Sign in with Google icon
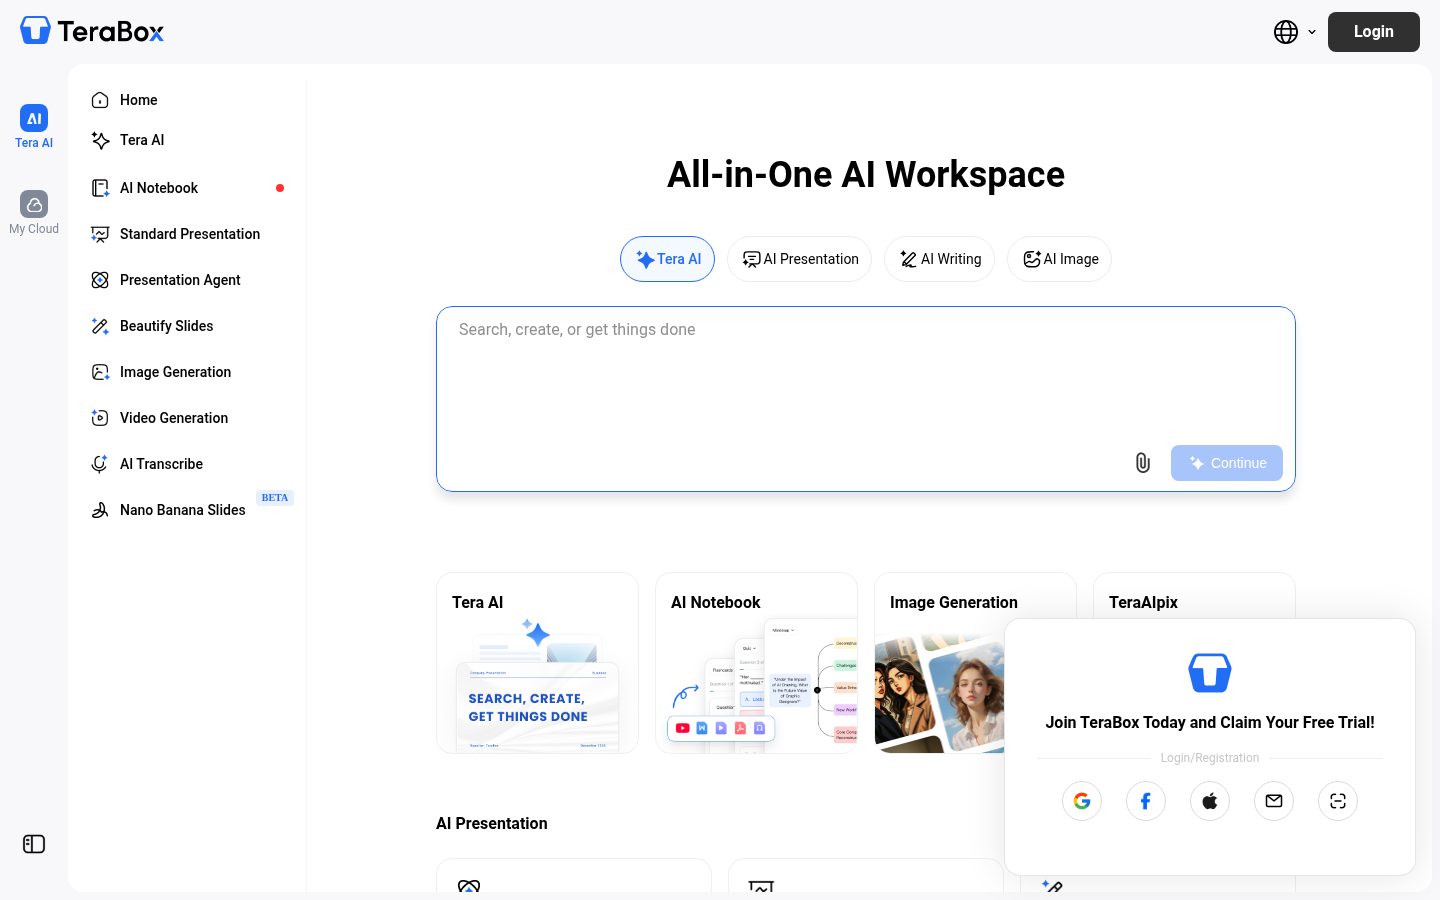1440x900 pixels. pyautogui.click(x=1082, y=801)
